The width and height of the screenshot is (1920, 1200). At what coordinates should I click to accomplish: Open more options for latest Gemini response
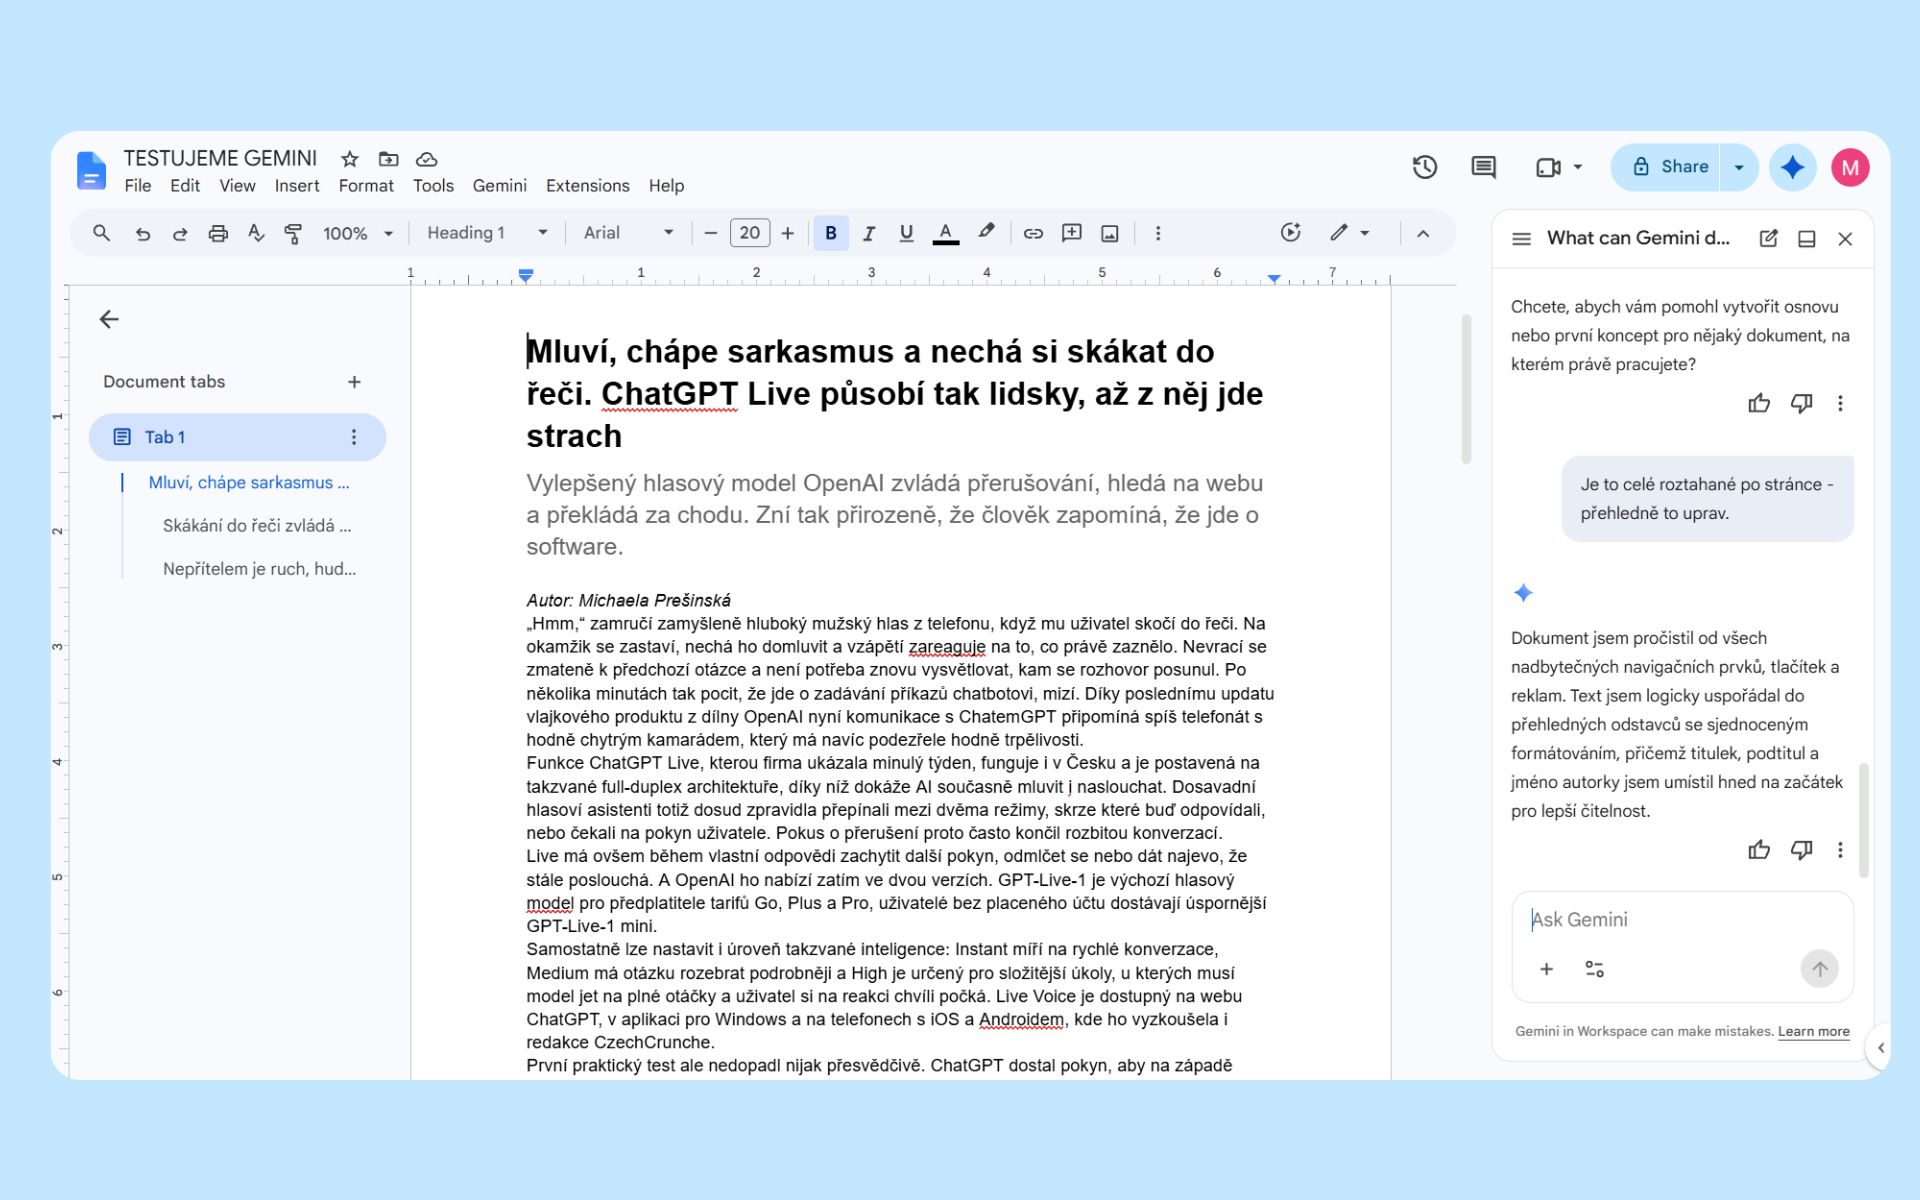[x=1840, y=850]
